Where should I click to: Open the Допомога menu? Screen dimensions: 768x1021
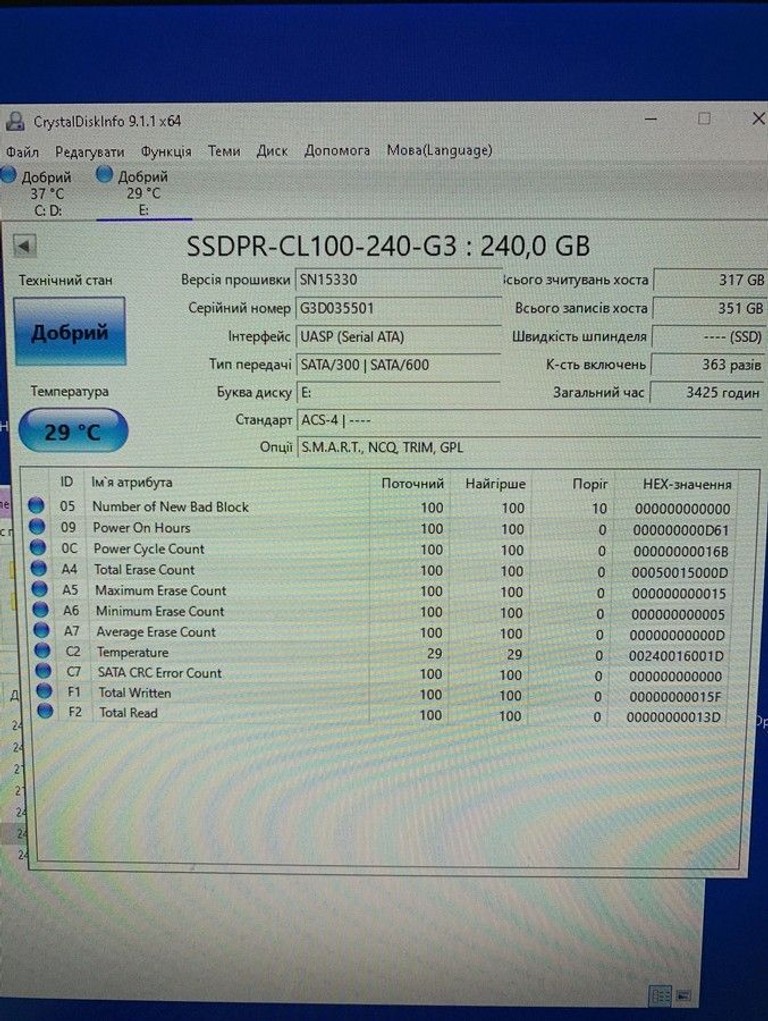(337, 150)
